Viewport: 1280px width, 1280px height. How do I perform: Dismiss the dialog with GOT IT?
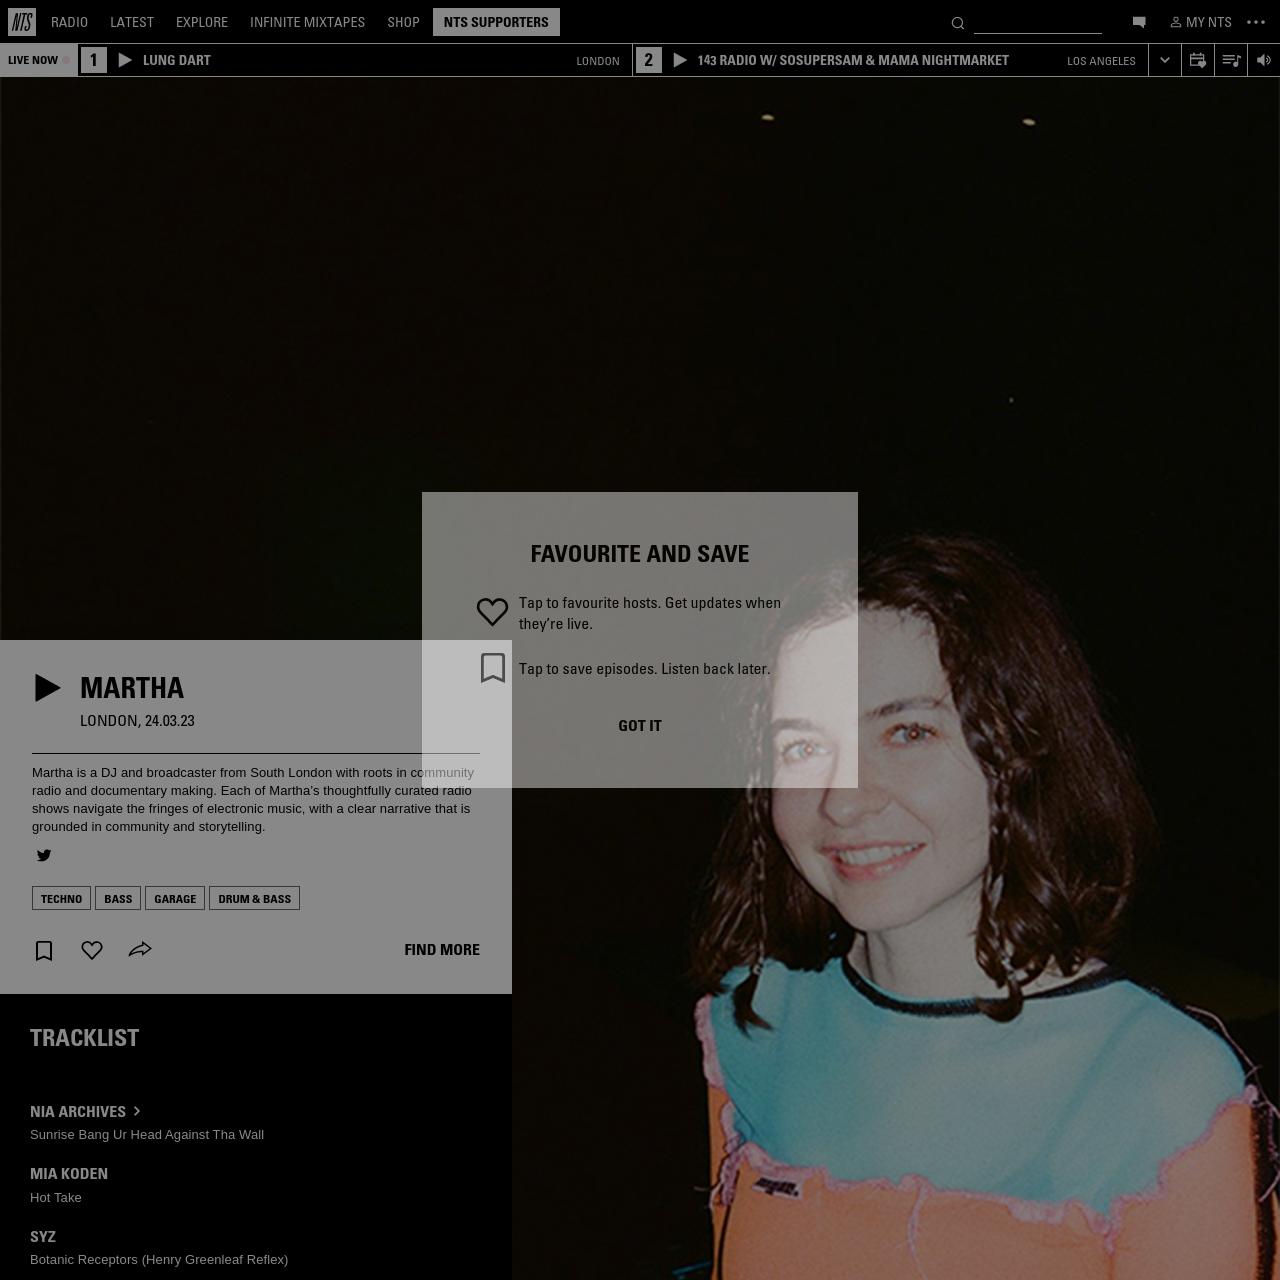(640, 726)
